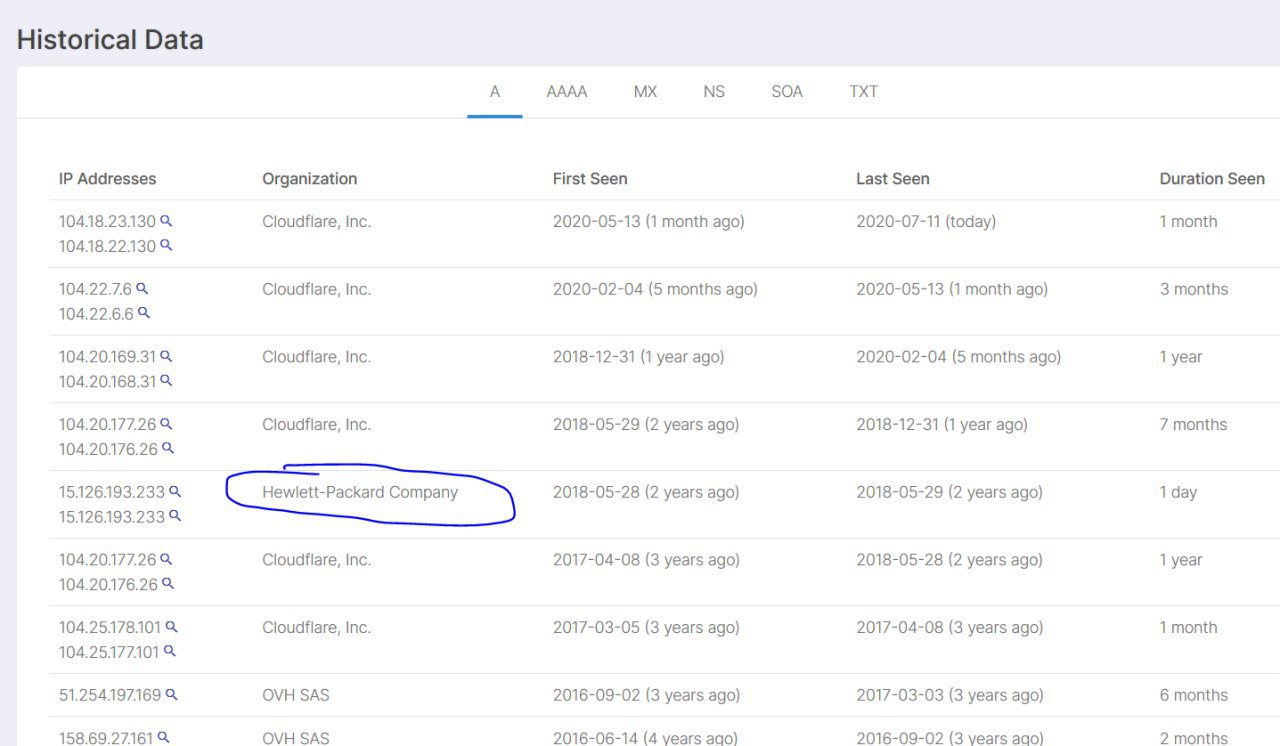Viewport: 1280px width, 746px height.
Task: Click the First Seen column header
Action: (590, 179)
